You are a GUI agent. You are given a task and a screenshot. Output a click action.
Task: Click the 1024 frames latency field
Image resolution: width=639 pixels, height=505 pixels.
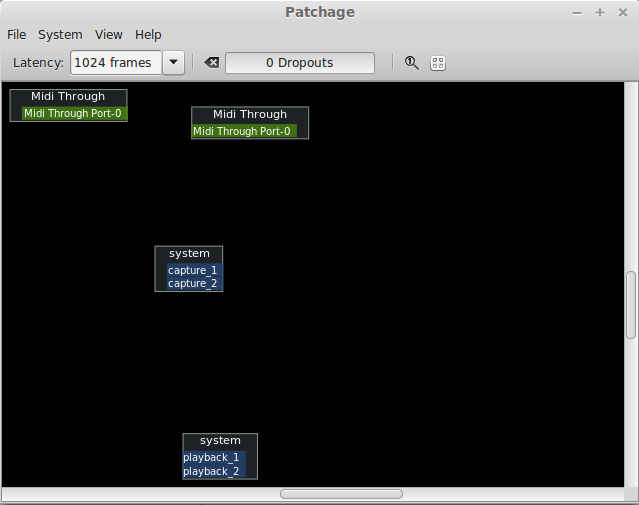pos(116,63)
